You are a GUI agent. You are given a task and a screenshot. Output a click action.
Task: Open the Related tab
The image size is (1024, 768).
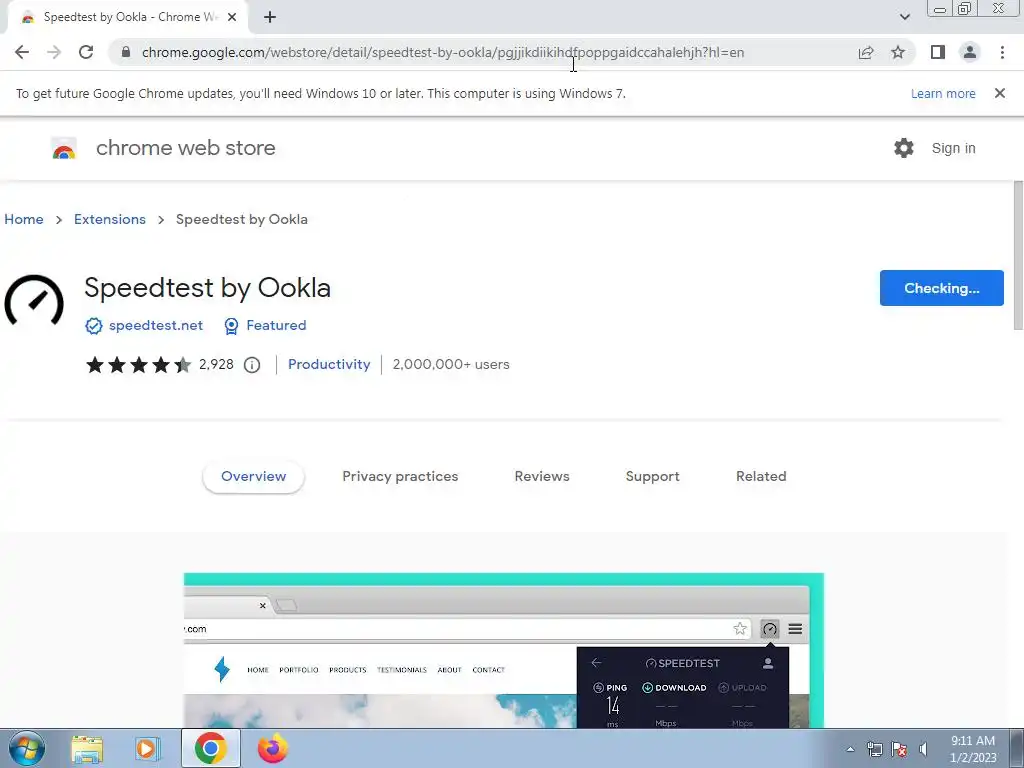761,477
